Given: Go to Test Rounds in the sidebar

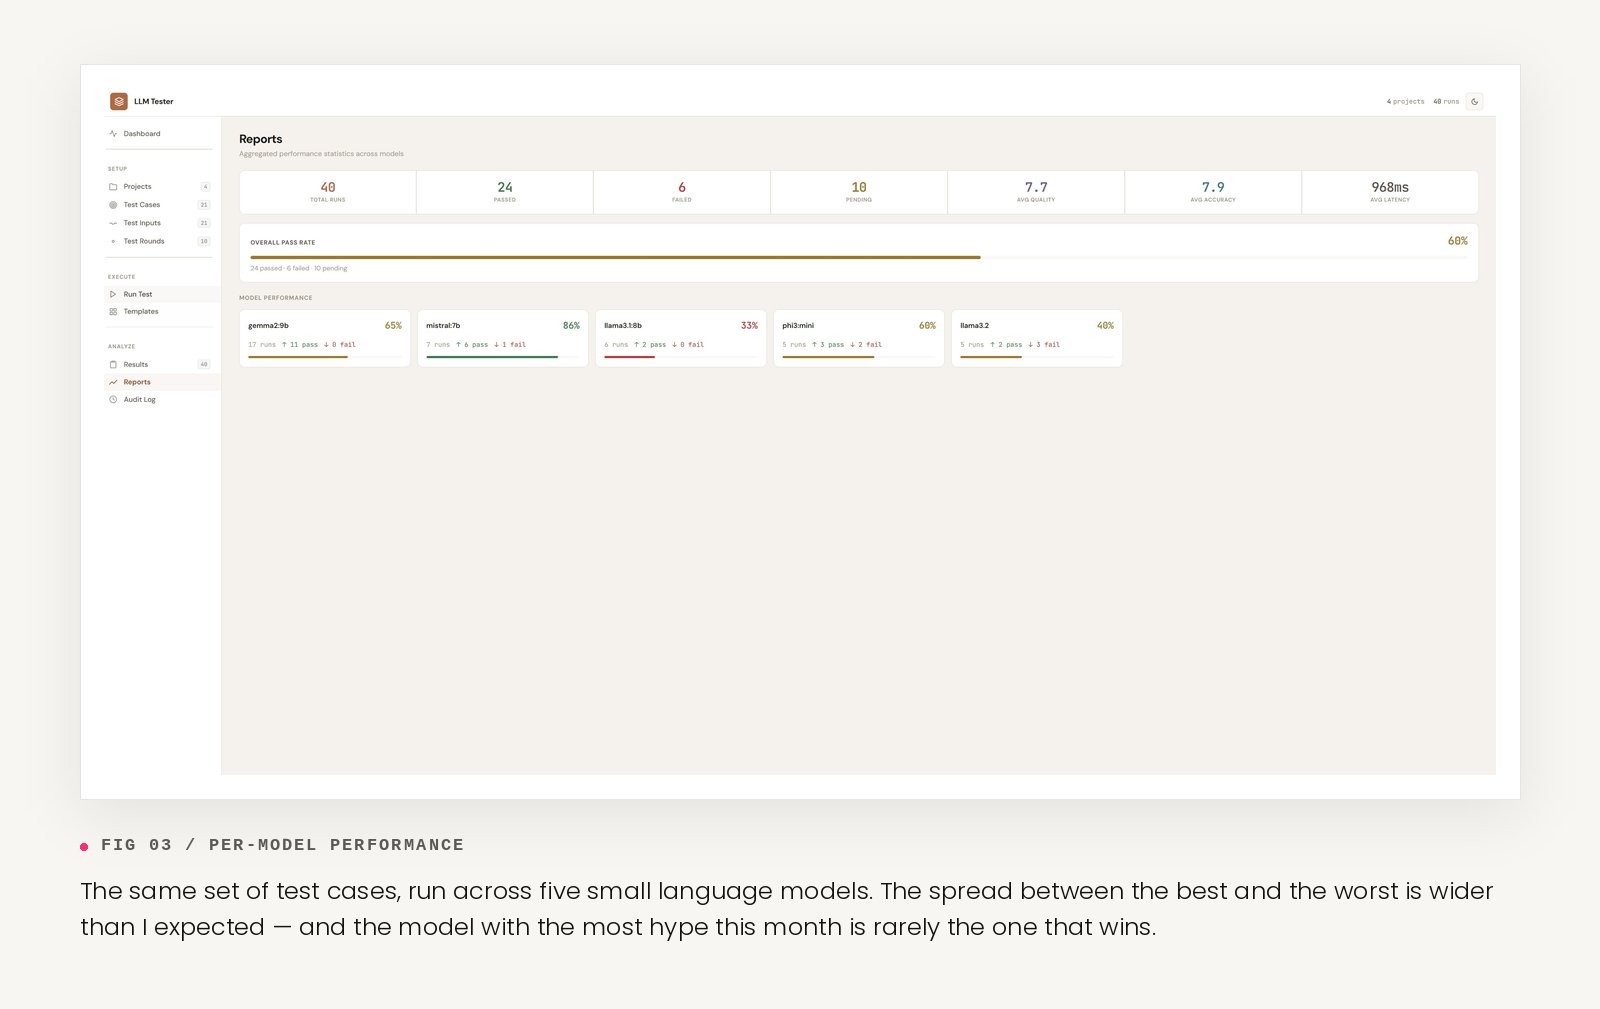Looking at the screenshot, I should 144,241.
